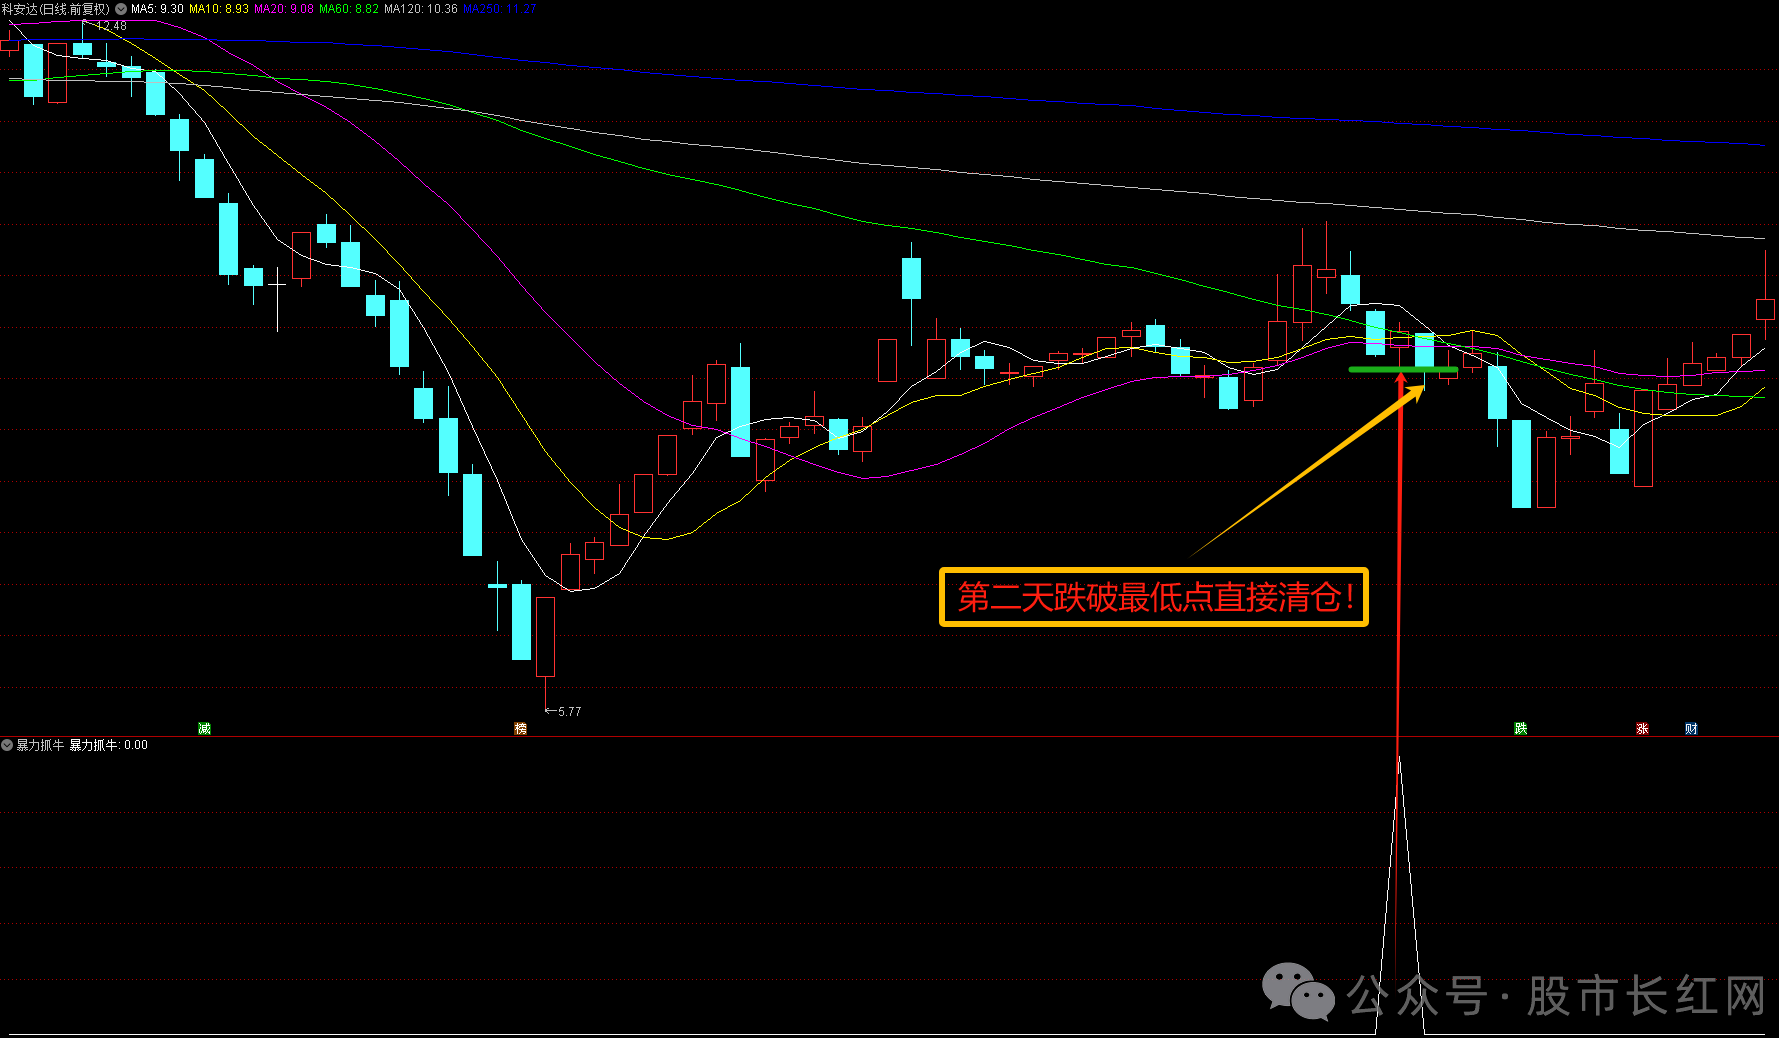Click the 榜 event marker icon
This screenshot has width=1779, height=1038.
point(520,728)
